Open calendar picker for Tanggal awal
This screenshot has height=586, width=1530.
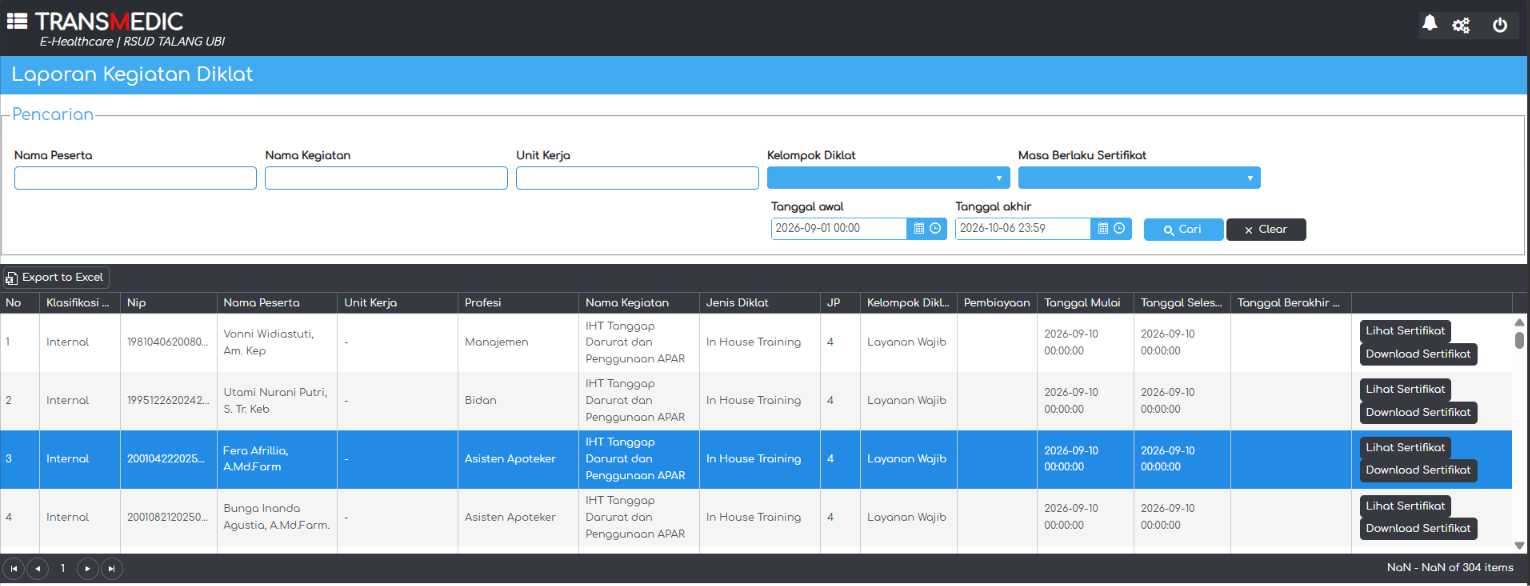point(919,229)
